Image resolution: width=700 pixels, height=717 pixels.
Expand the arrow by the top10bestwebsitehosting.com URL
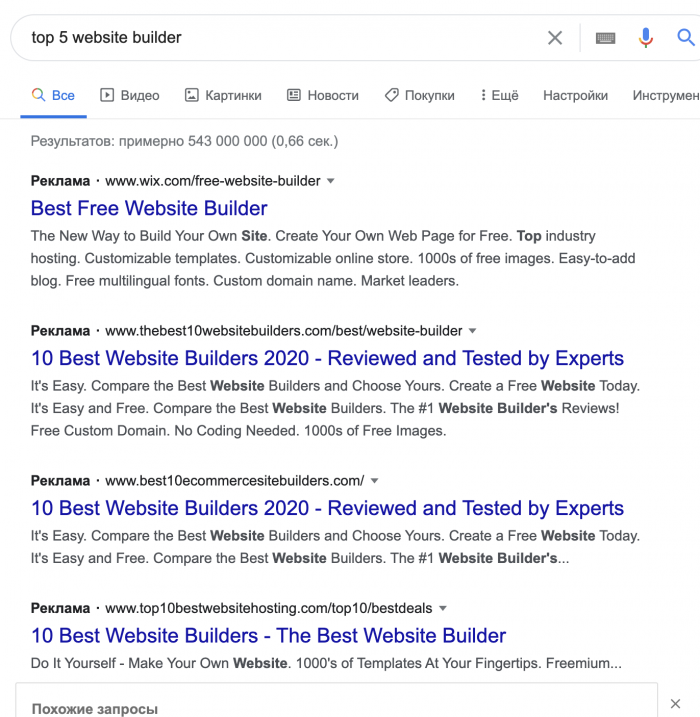(x=443, y=609)
